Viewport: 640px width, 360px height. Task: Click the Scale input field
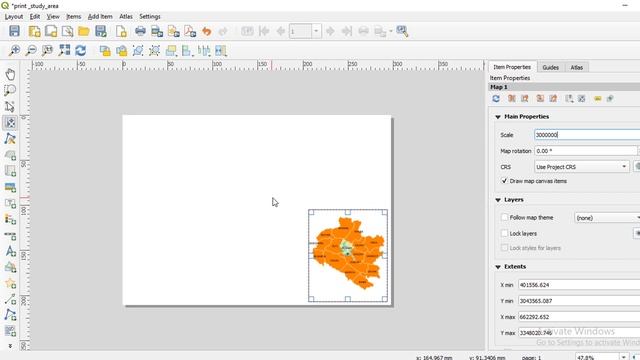point(587,135)
